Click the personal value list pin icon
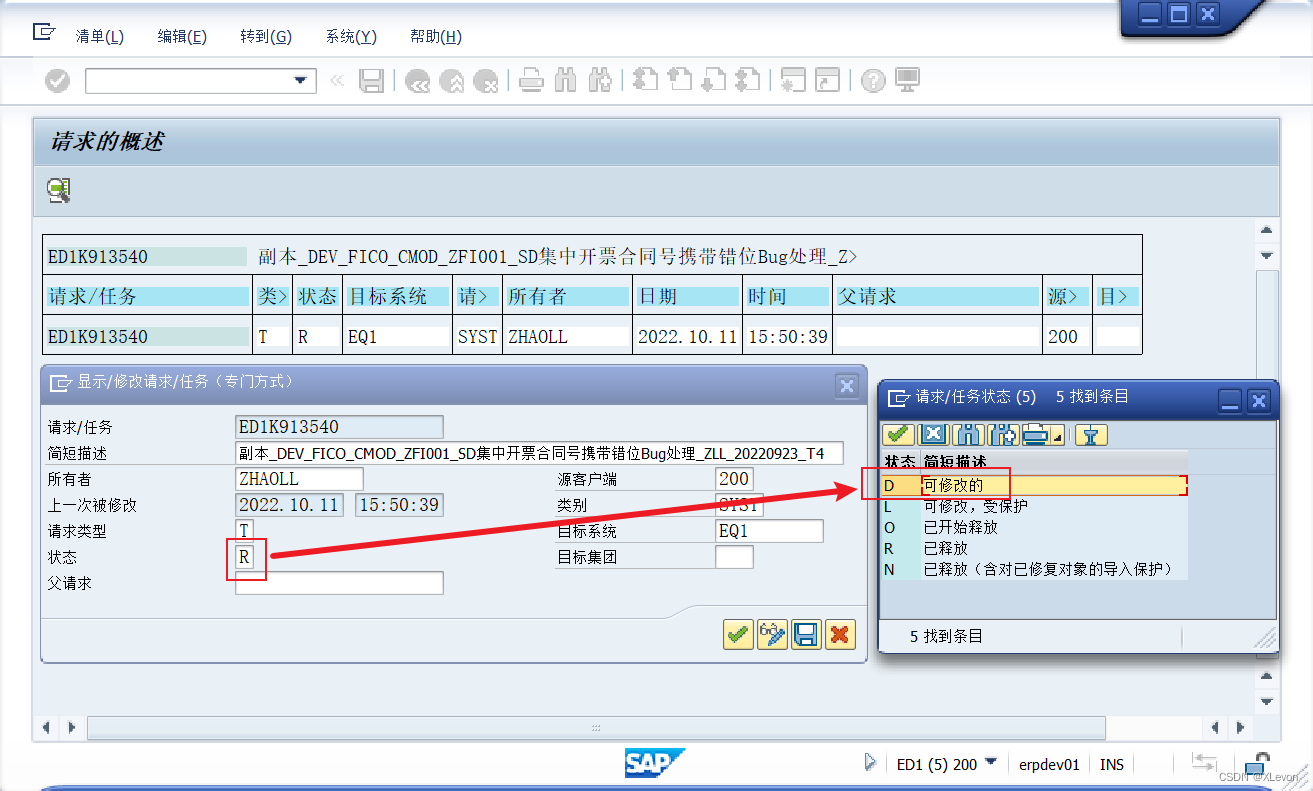Screen dimensions: 1313x791 pyautogui.click(x=1092, y=435)
